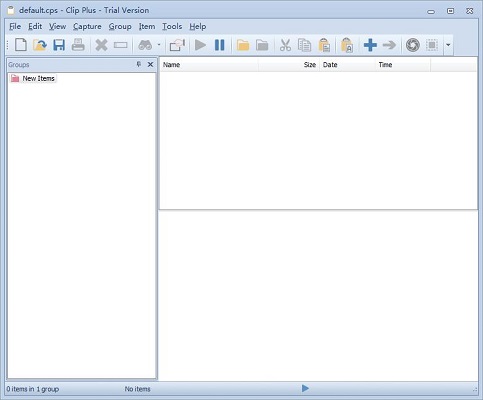This screenshot has width=483, height=400.
Task: Copy with the double-page toolbar icon
Action: pyautogui.click(x=304, y=45)
